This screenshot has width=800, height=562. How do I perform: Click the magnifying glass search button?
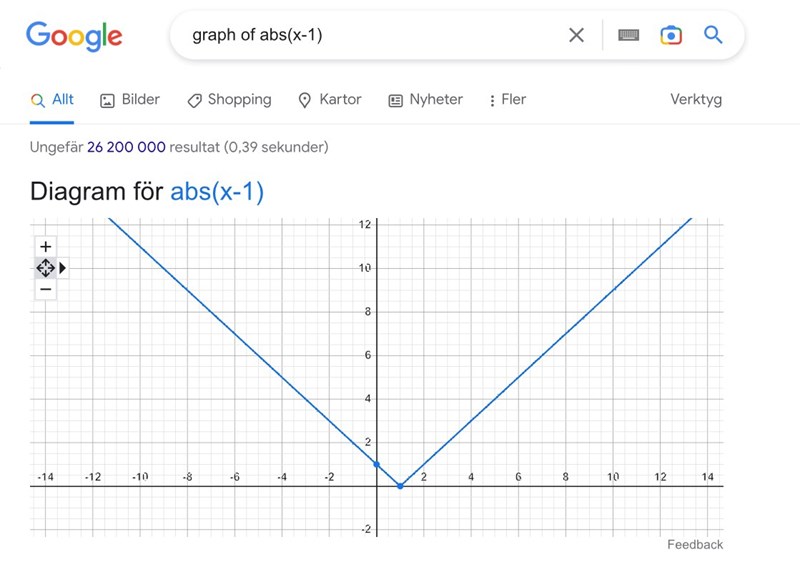pos(713,35)
